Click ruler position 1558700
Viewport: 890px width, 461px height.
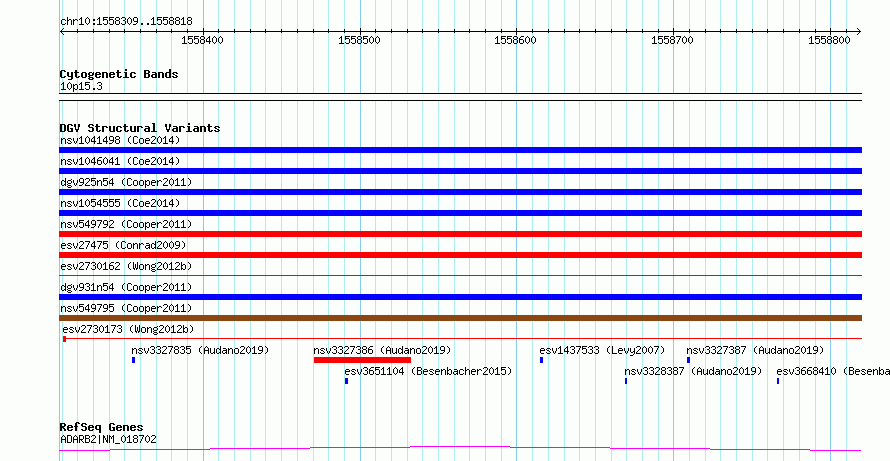[x=673, y=41]
